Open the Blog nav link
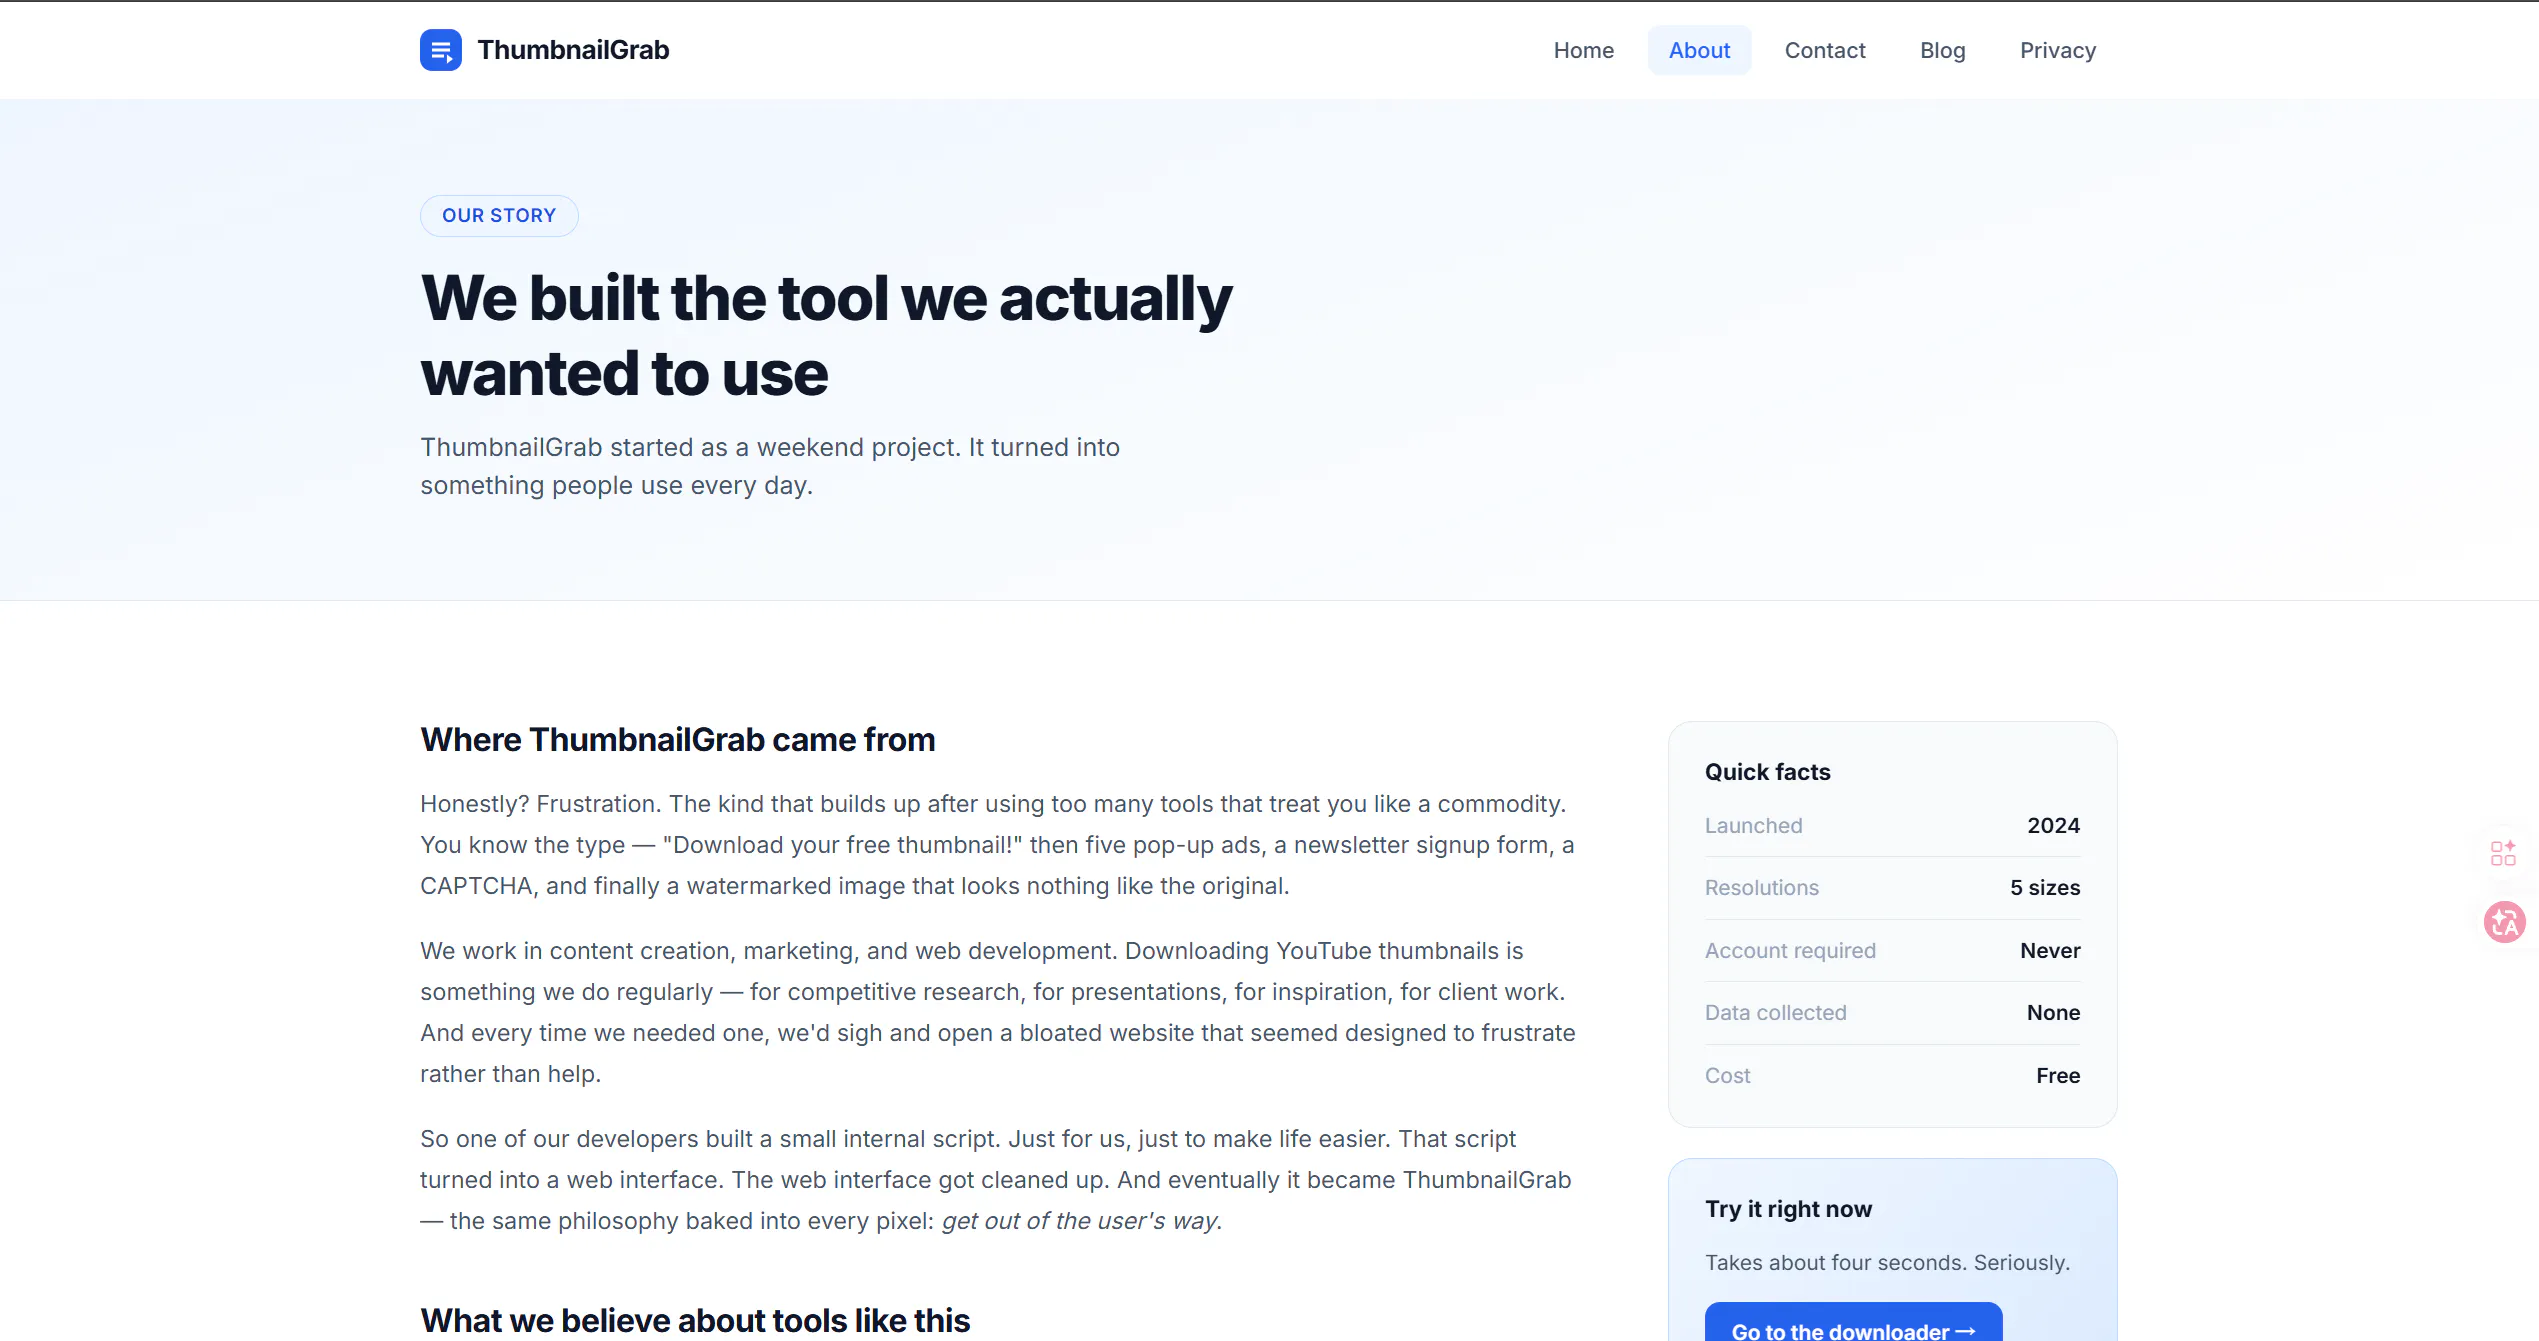Image resolution: width=2539 pixels, height=1341 pixels. click(x=1942, y=50)
